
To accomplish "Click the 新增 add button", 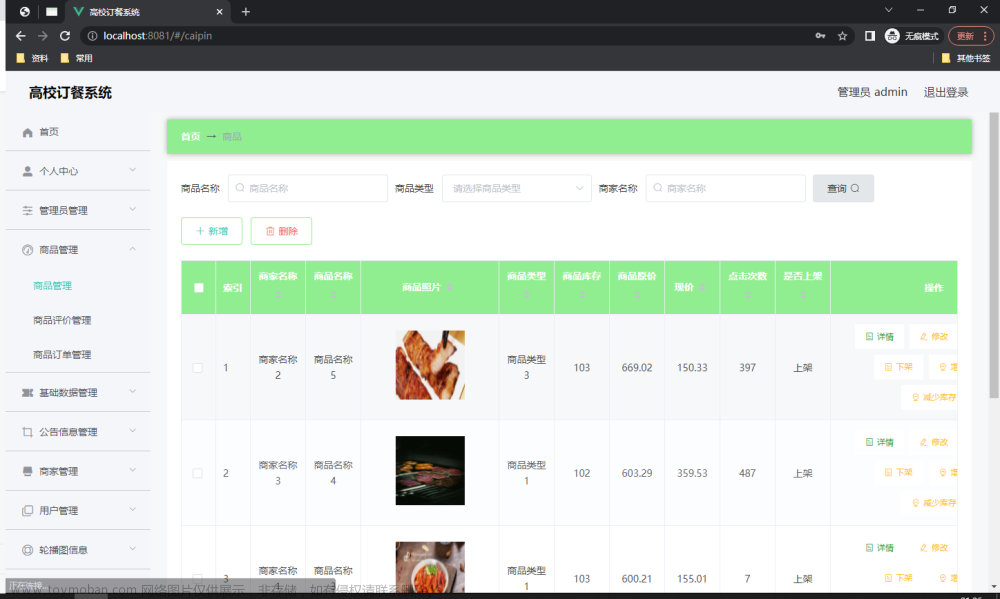I will pos(212,231).
